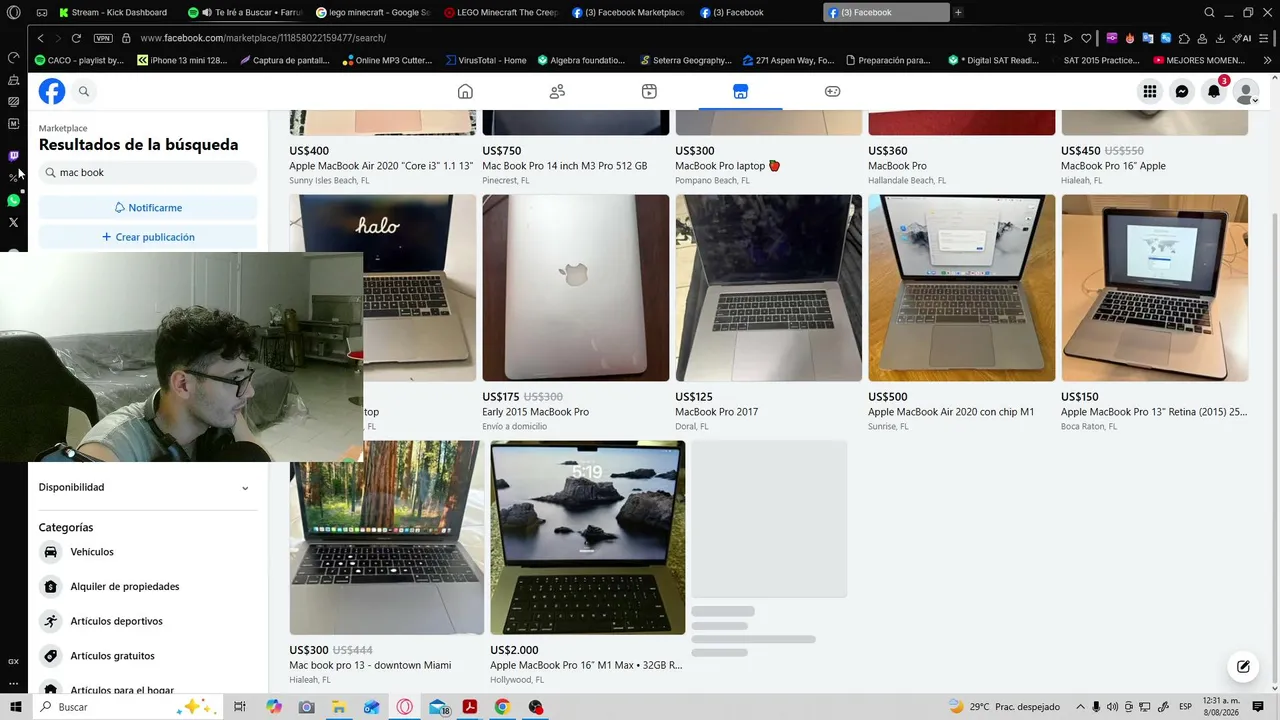The width and height of the screenshot is (1280, 720).
Task: Switch to the Te Iré a Buscar tab
Action: [x=246, y=13]
